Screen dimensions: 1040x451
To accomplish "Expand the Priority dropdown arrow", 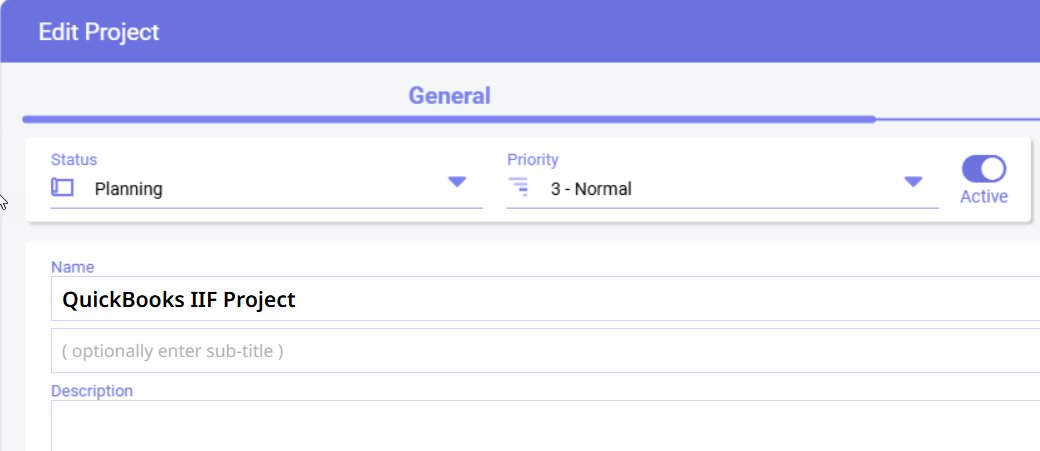I will click(912, 182).
